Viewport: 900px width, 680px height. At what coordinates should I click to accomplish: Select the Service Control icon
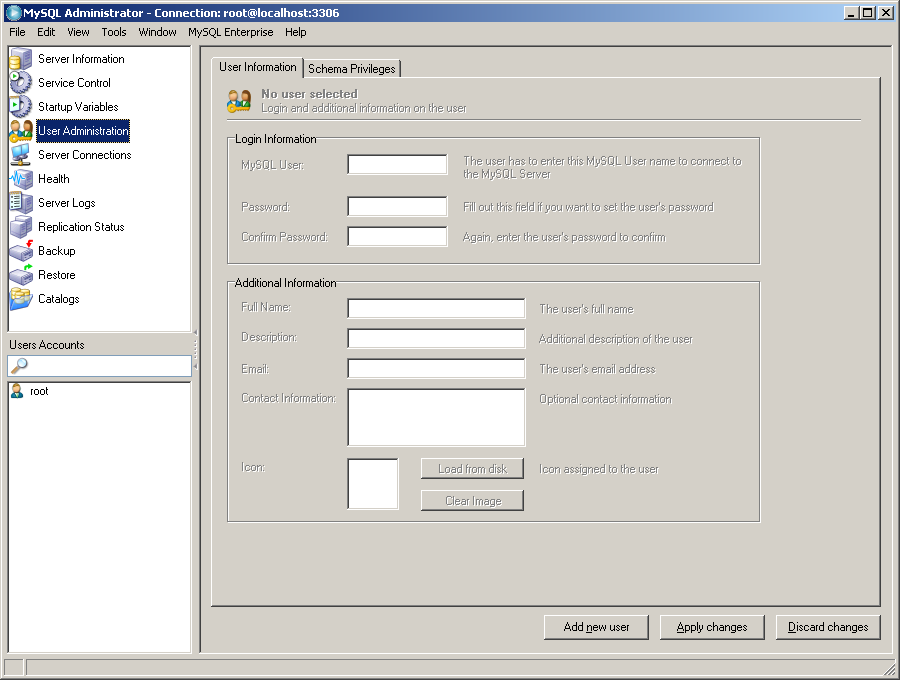pyautogui.click(x=20, y=83)
